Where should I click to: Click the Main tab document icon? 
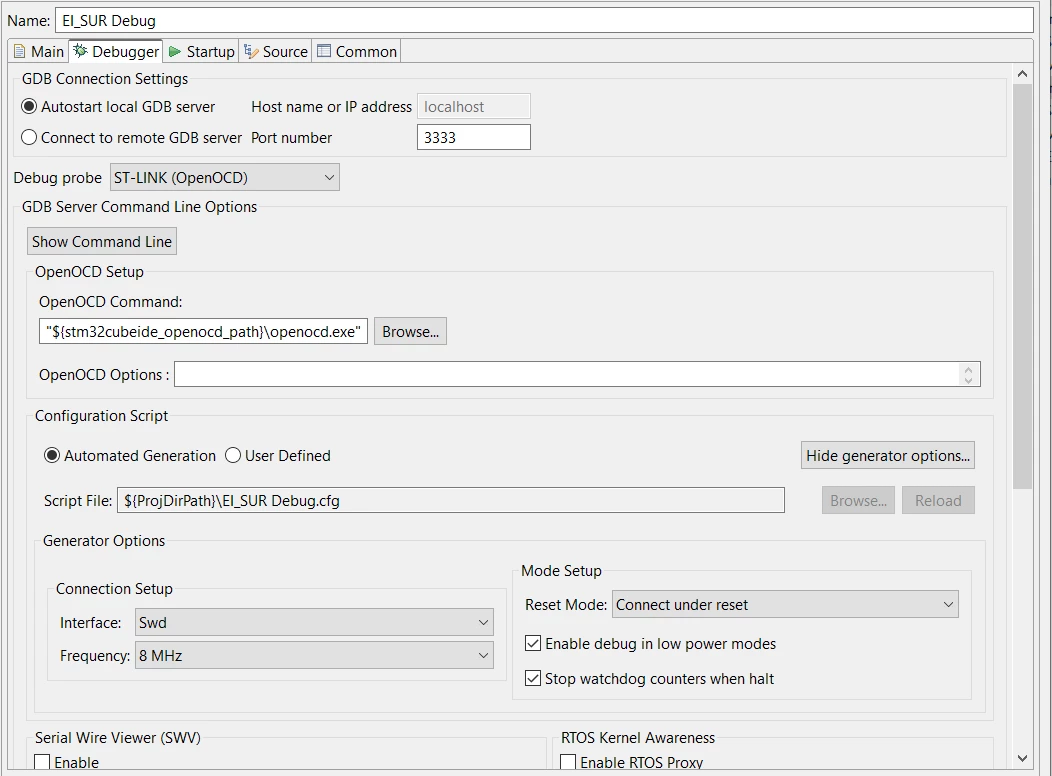(x=20, y=52)
